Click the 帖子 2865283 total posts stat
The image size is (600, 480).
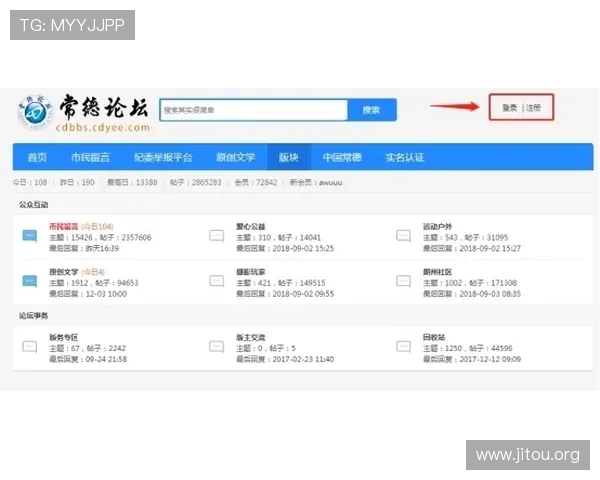pos(196,183)
